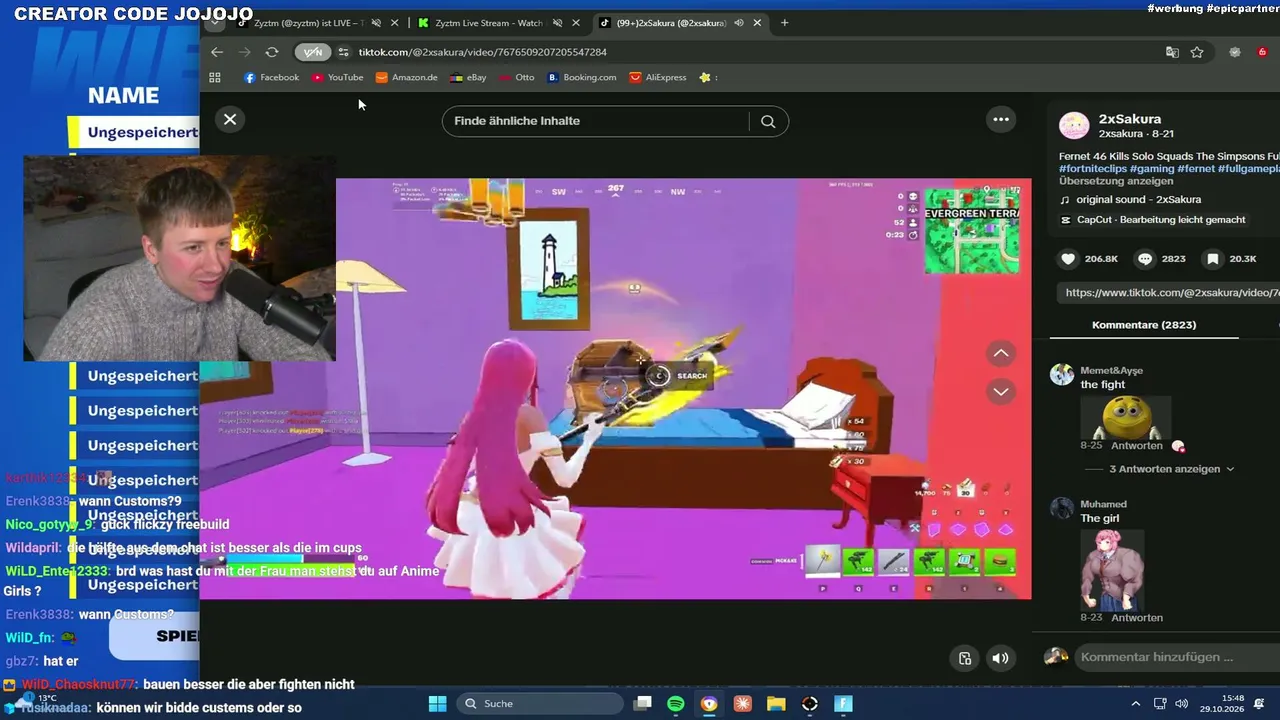Reload the page in the browser

click(x=271, y=52)
